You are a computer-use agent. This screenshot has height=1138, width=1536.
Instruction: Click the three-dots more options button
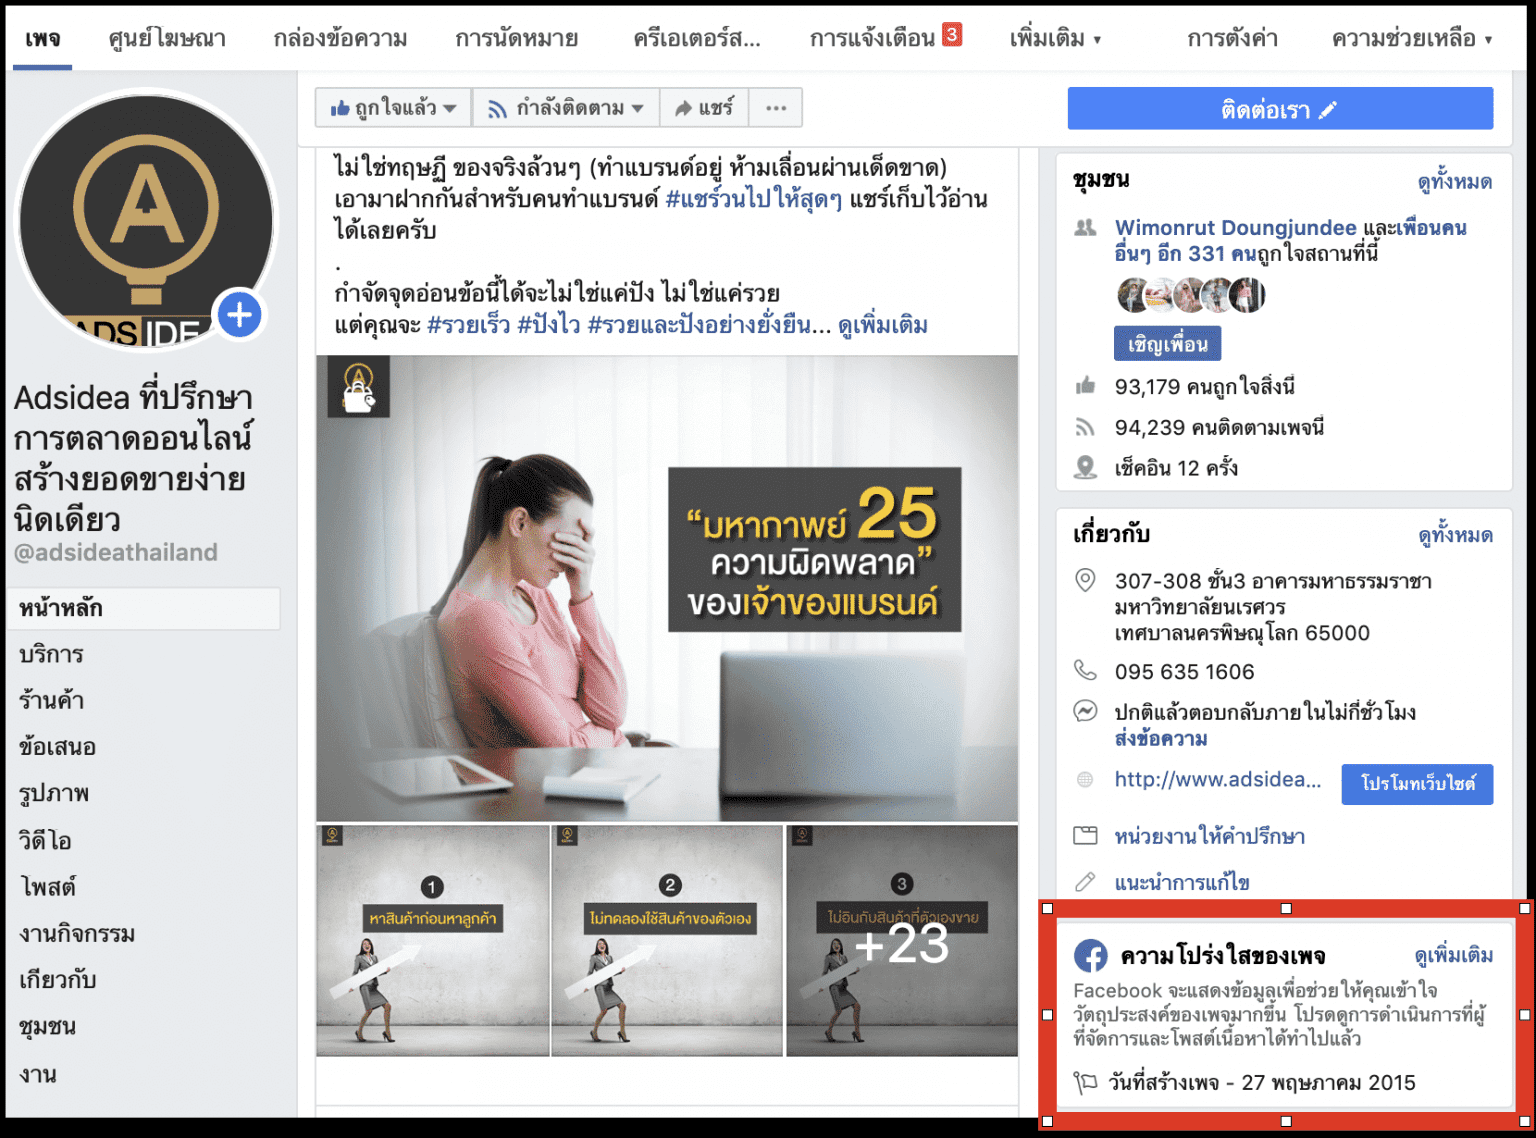(x=776, y=108)
